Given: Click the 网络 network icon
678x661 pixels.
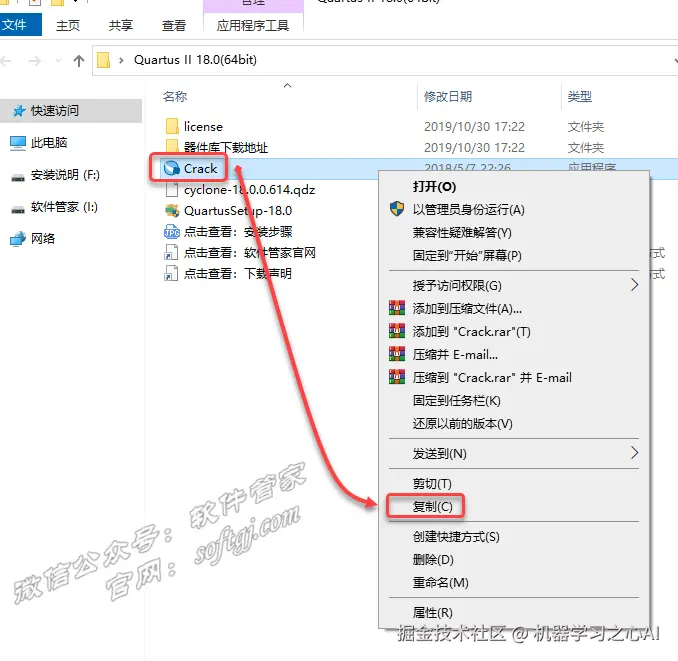Looking at the screenshot, I should 18,239.
